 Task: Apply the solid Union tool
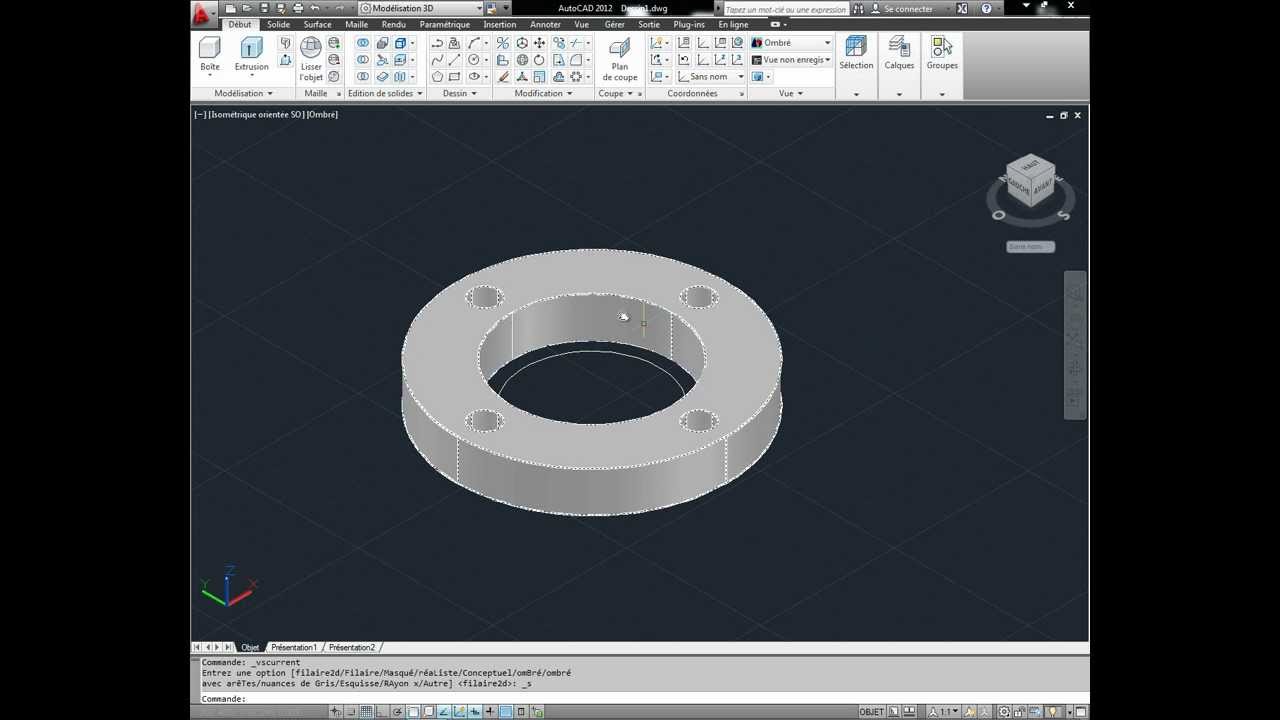pyautogui.click(x=363, y=43)
